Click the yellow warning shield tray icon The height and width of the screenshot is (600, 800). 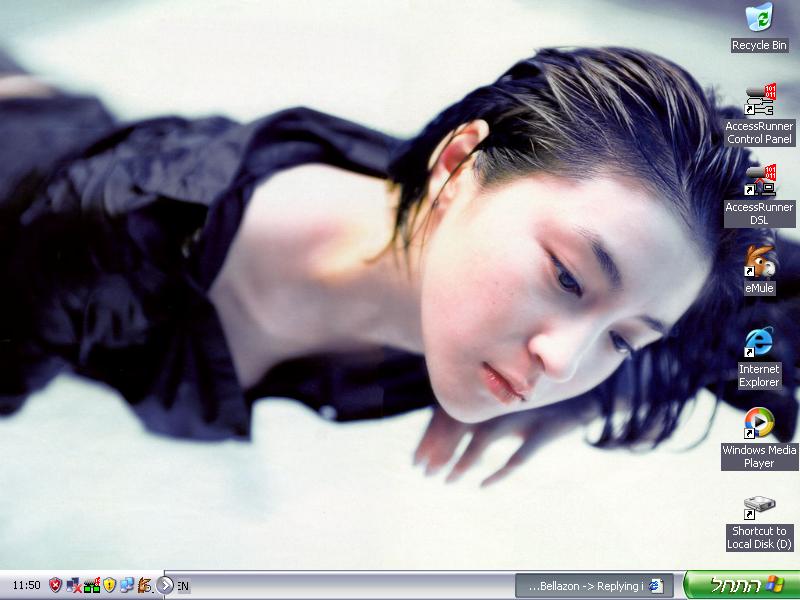pos(109,585)
